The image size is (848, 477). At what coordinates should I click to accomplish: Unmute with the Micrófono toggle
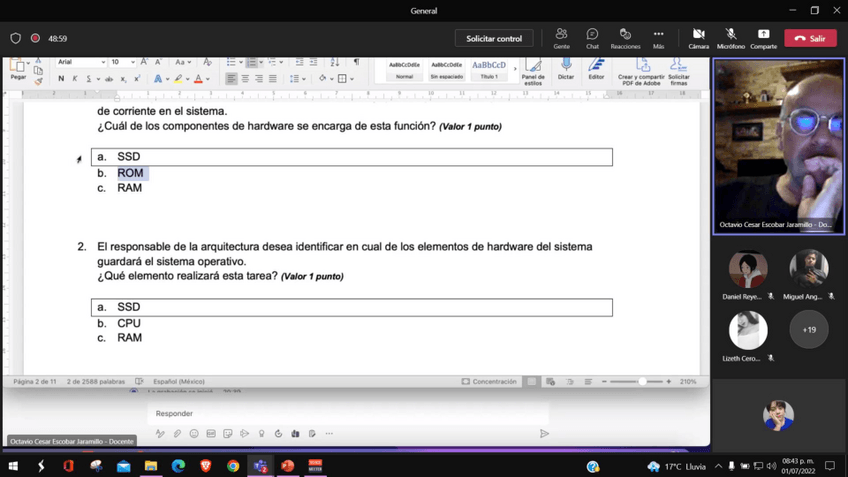coord(731,38)
